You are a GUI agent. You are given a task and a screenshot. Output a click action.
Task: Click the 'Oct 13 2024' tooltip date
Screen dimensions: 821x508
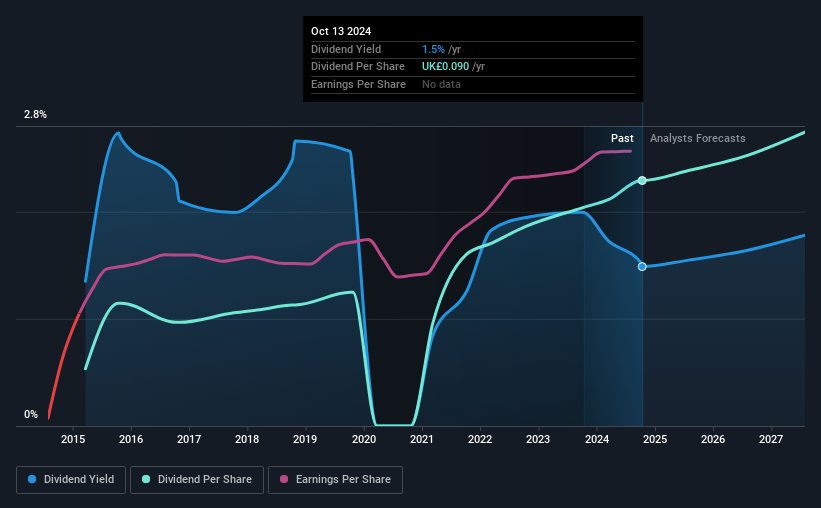tap(341, 31)
